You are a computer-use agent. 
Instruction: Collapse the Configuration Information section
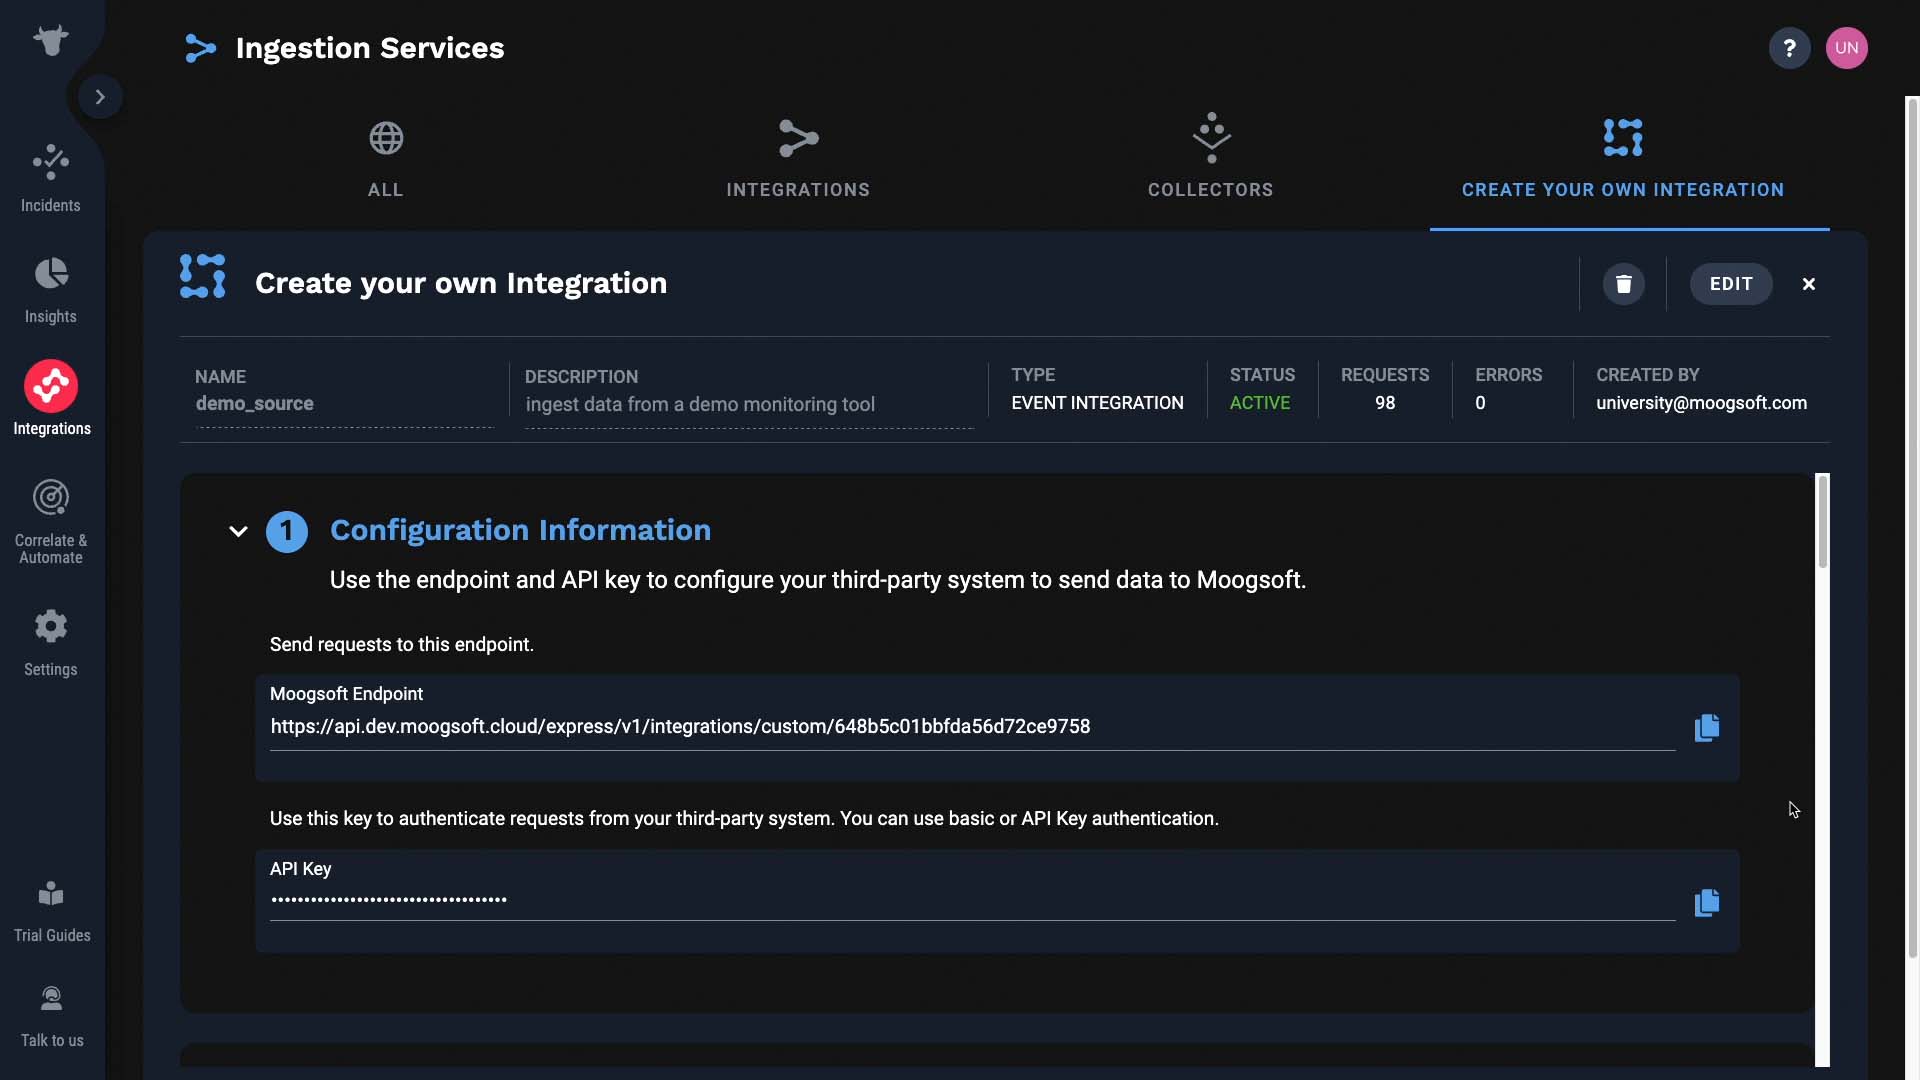click(238, 531)
